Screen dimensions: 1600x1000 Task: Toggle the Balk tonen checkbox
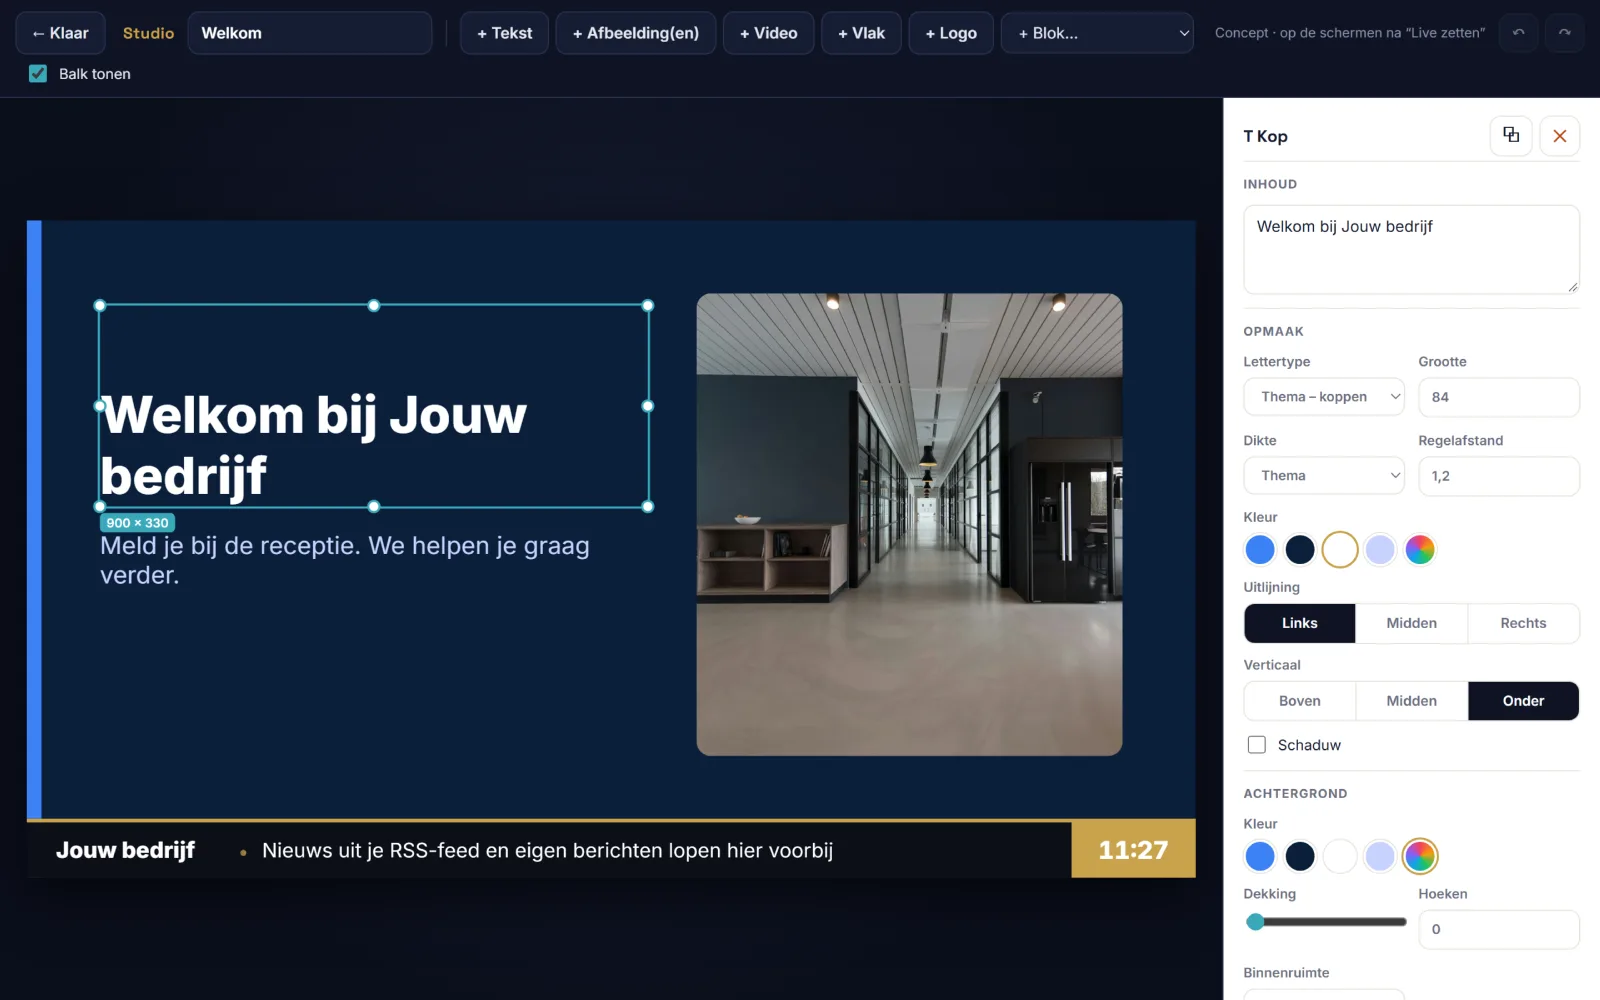tap(38, 73)
